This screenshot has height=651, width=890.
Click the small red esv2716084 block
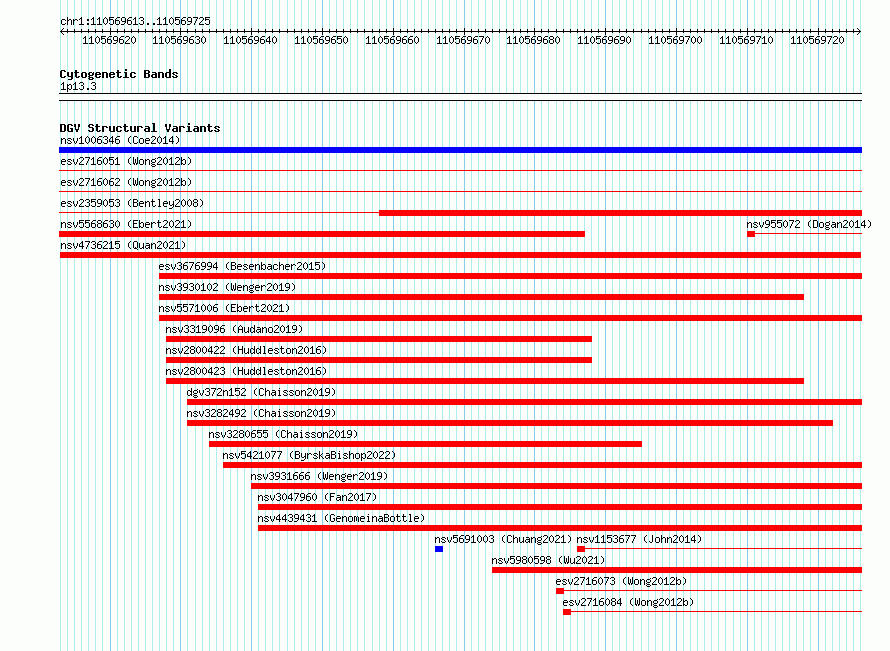pyautogui.click(x=566, y=612)
